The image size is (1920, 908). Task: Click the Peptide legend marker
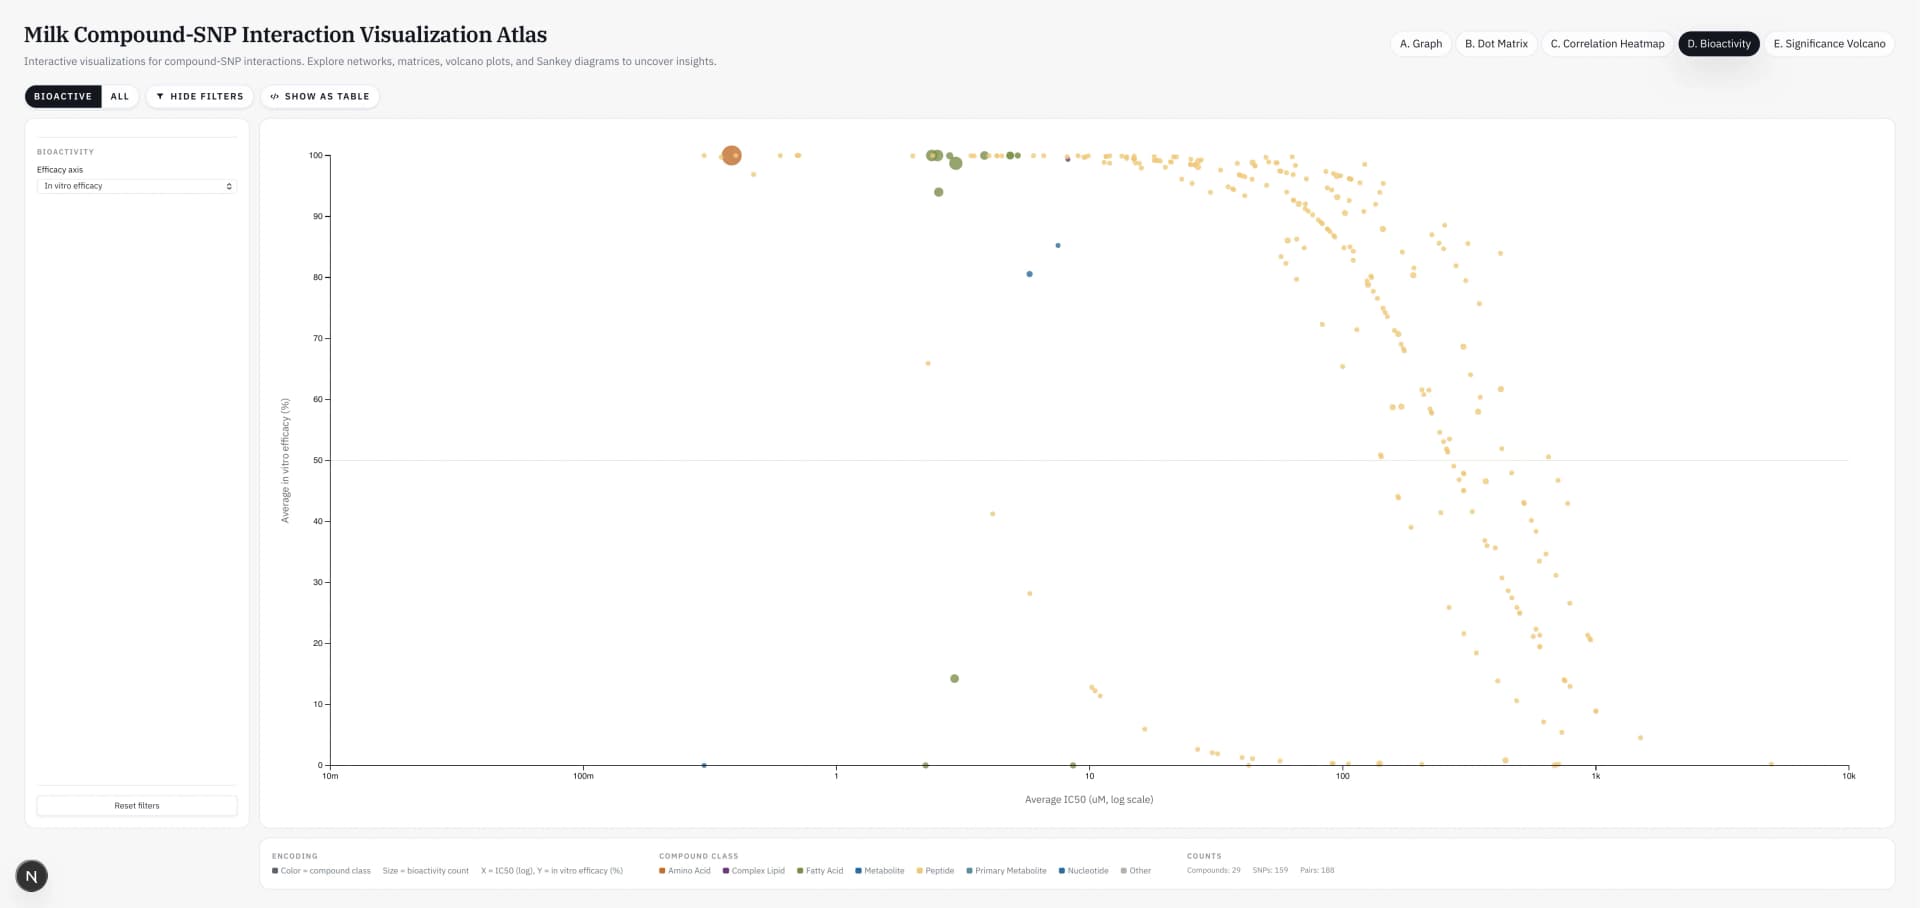click(x=919, y=871)
